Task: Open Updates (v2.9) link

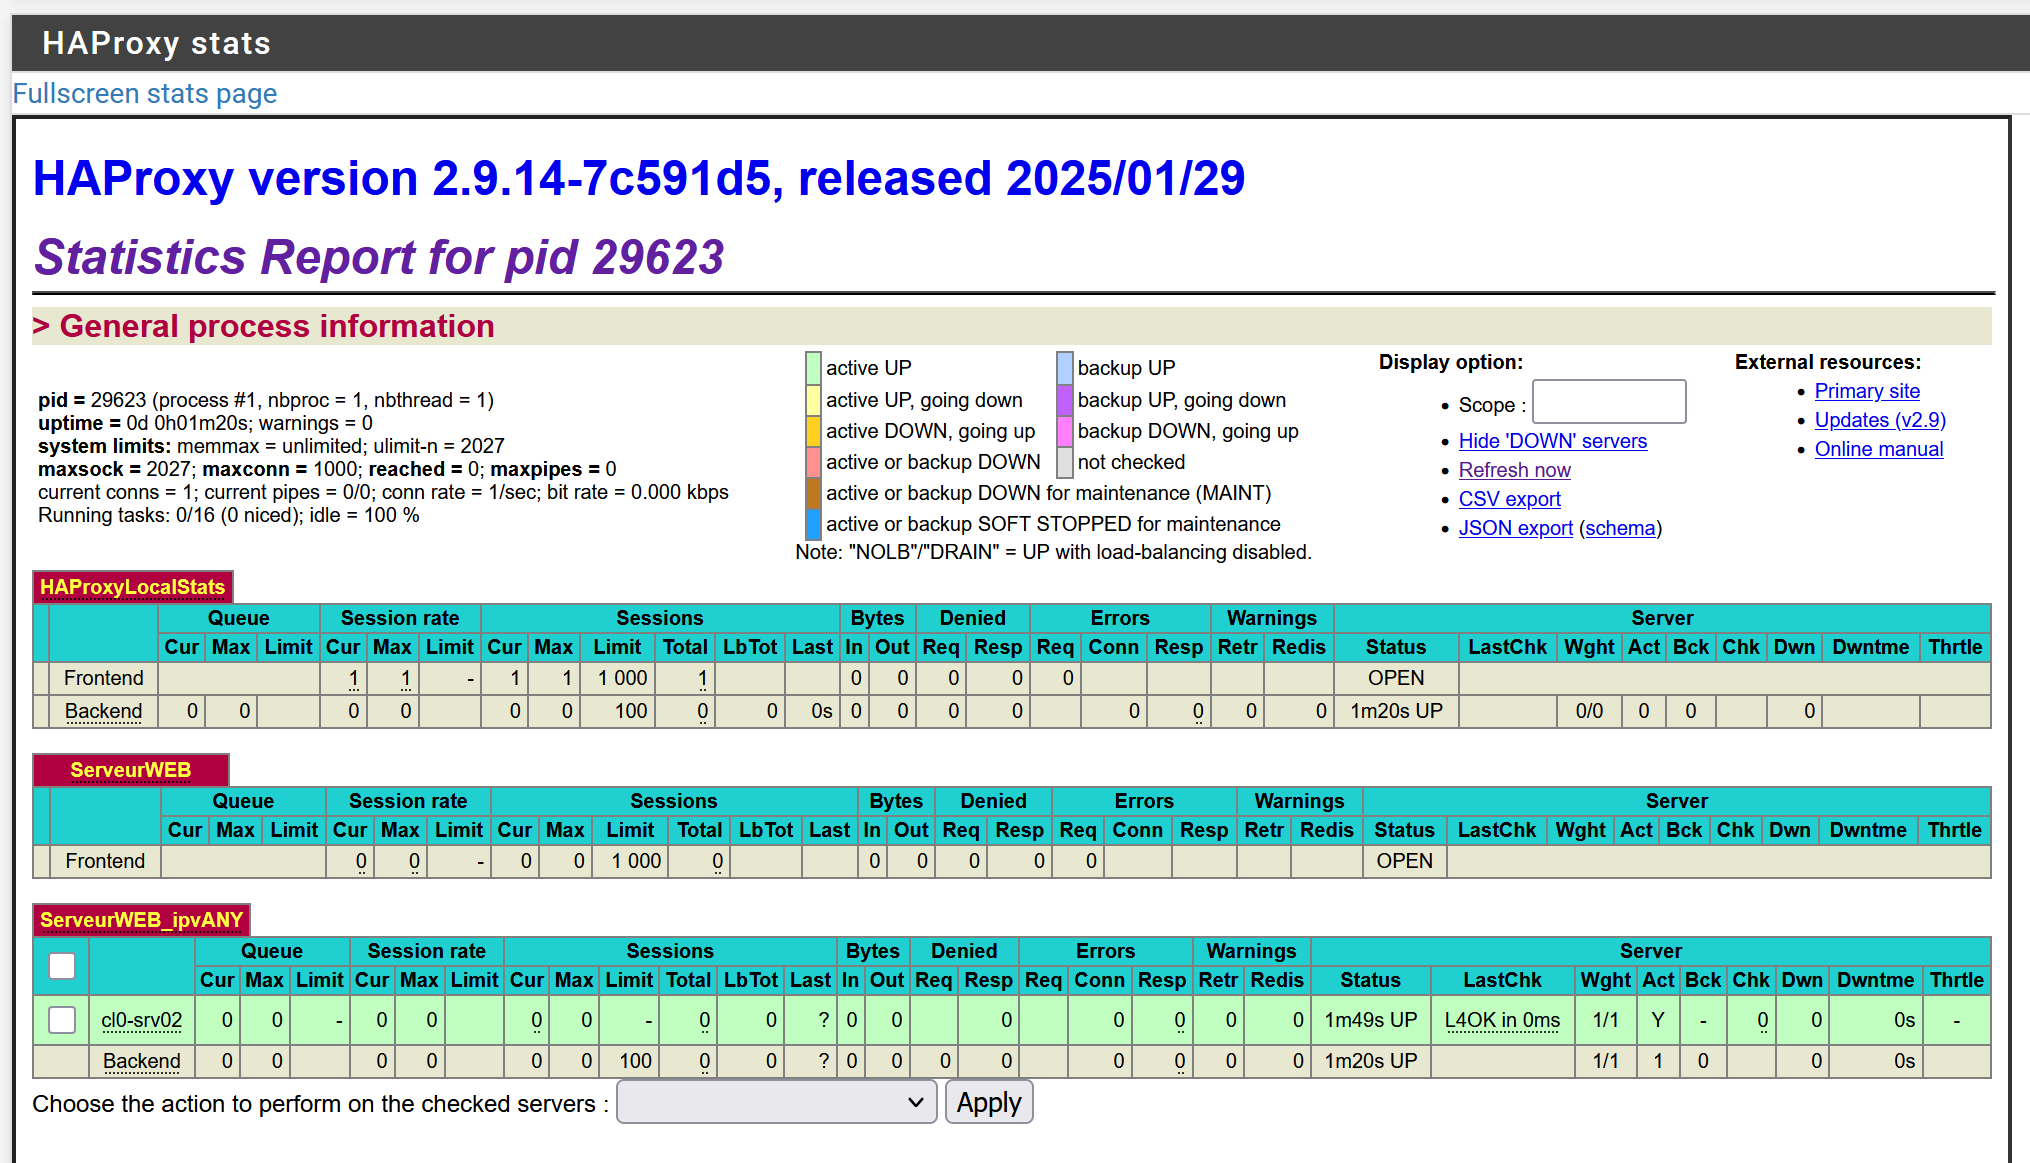Action: point(1880,420)
